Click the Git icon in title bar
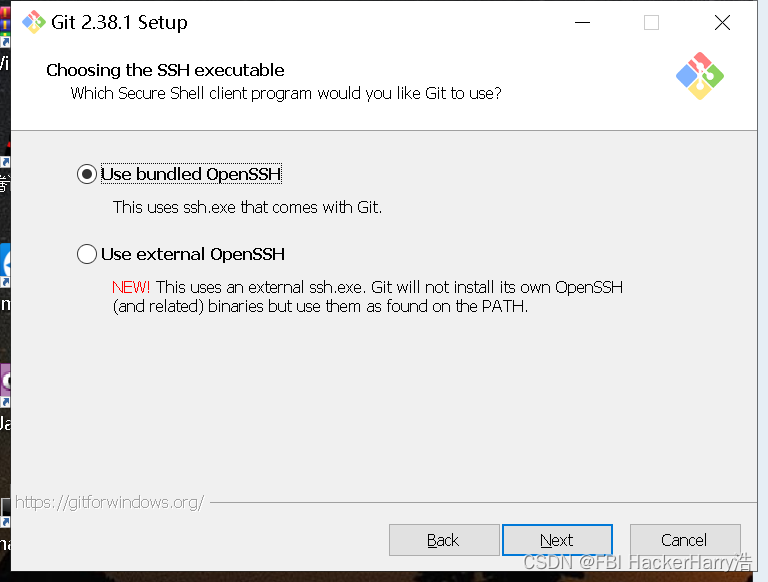Image resolution: width=768 pixels, height=582 pixels. click(34, 22)
